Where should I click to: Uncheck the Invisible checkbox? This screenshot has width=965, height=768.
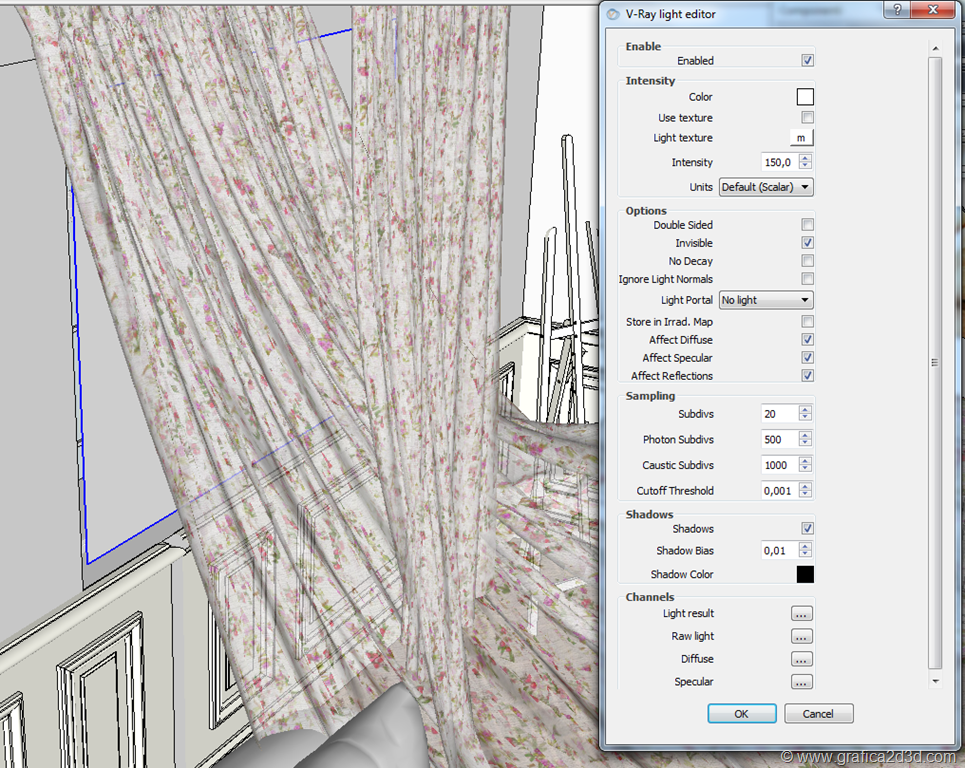[808, 243]
